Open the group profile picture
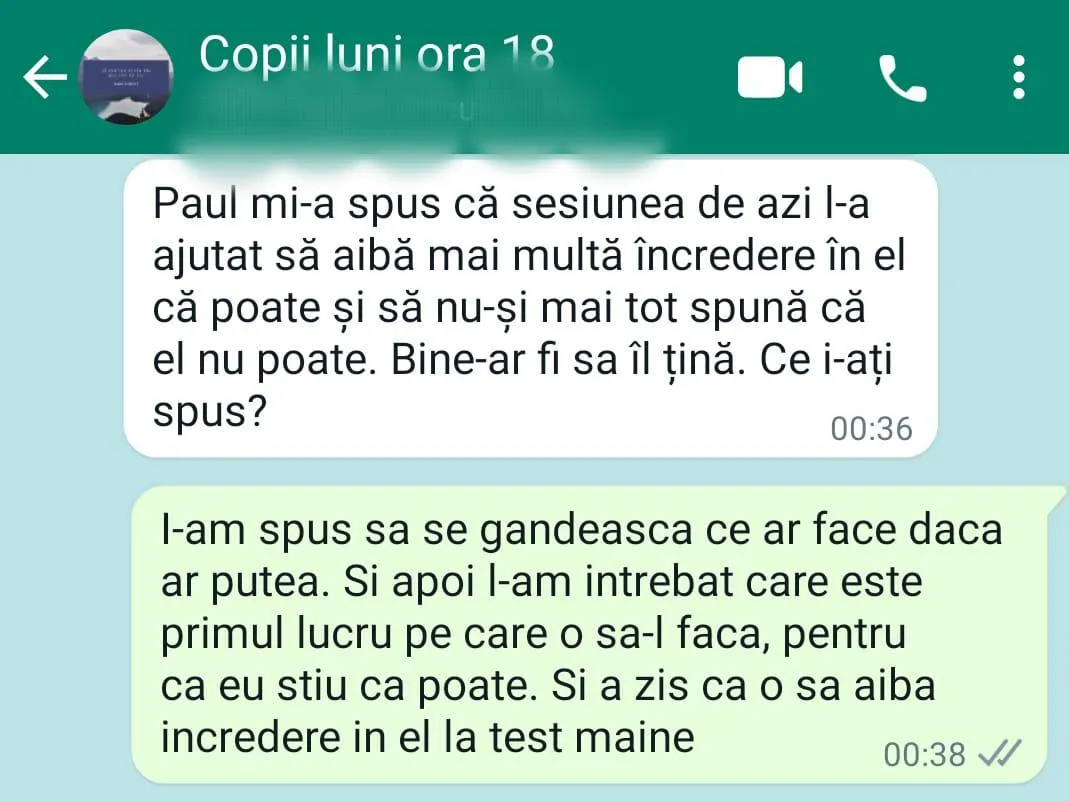This screenshot has height=801, width=1069. click(125, 77)
